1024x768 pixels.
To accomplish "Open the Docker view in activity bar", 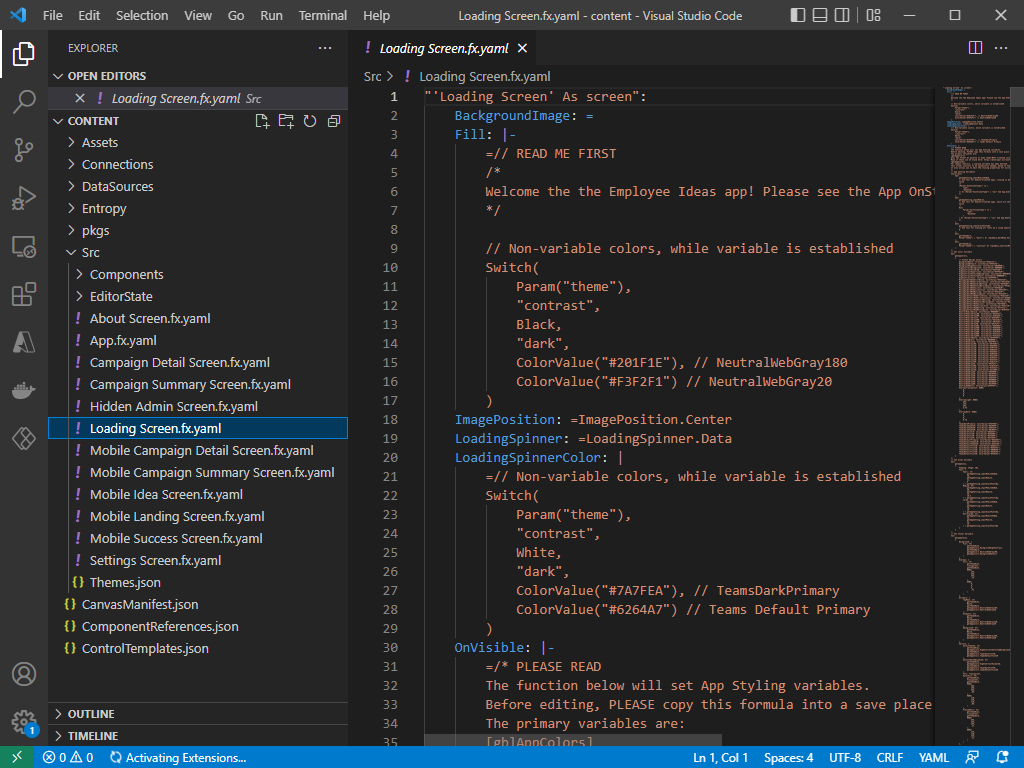I will click(x=24, y=390).
